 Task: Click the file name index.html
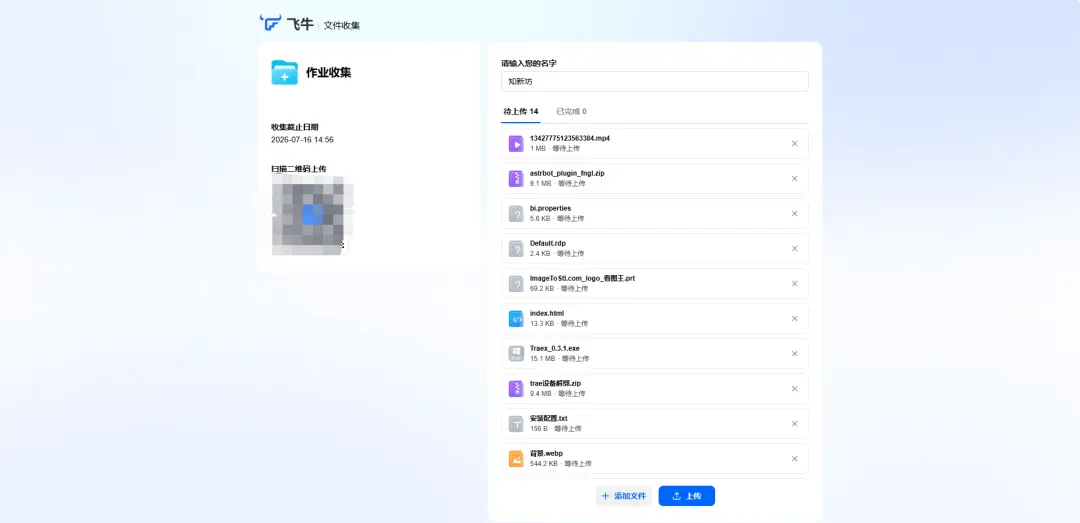click(x=547, y=314)
